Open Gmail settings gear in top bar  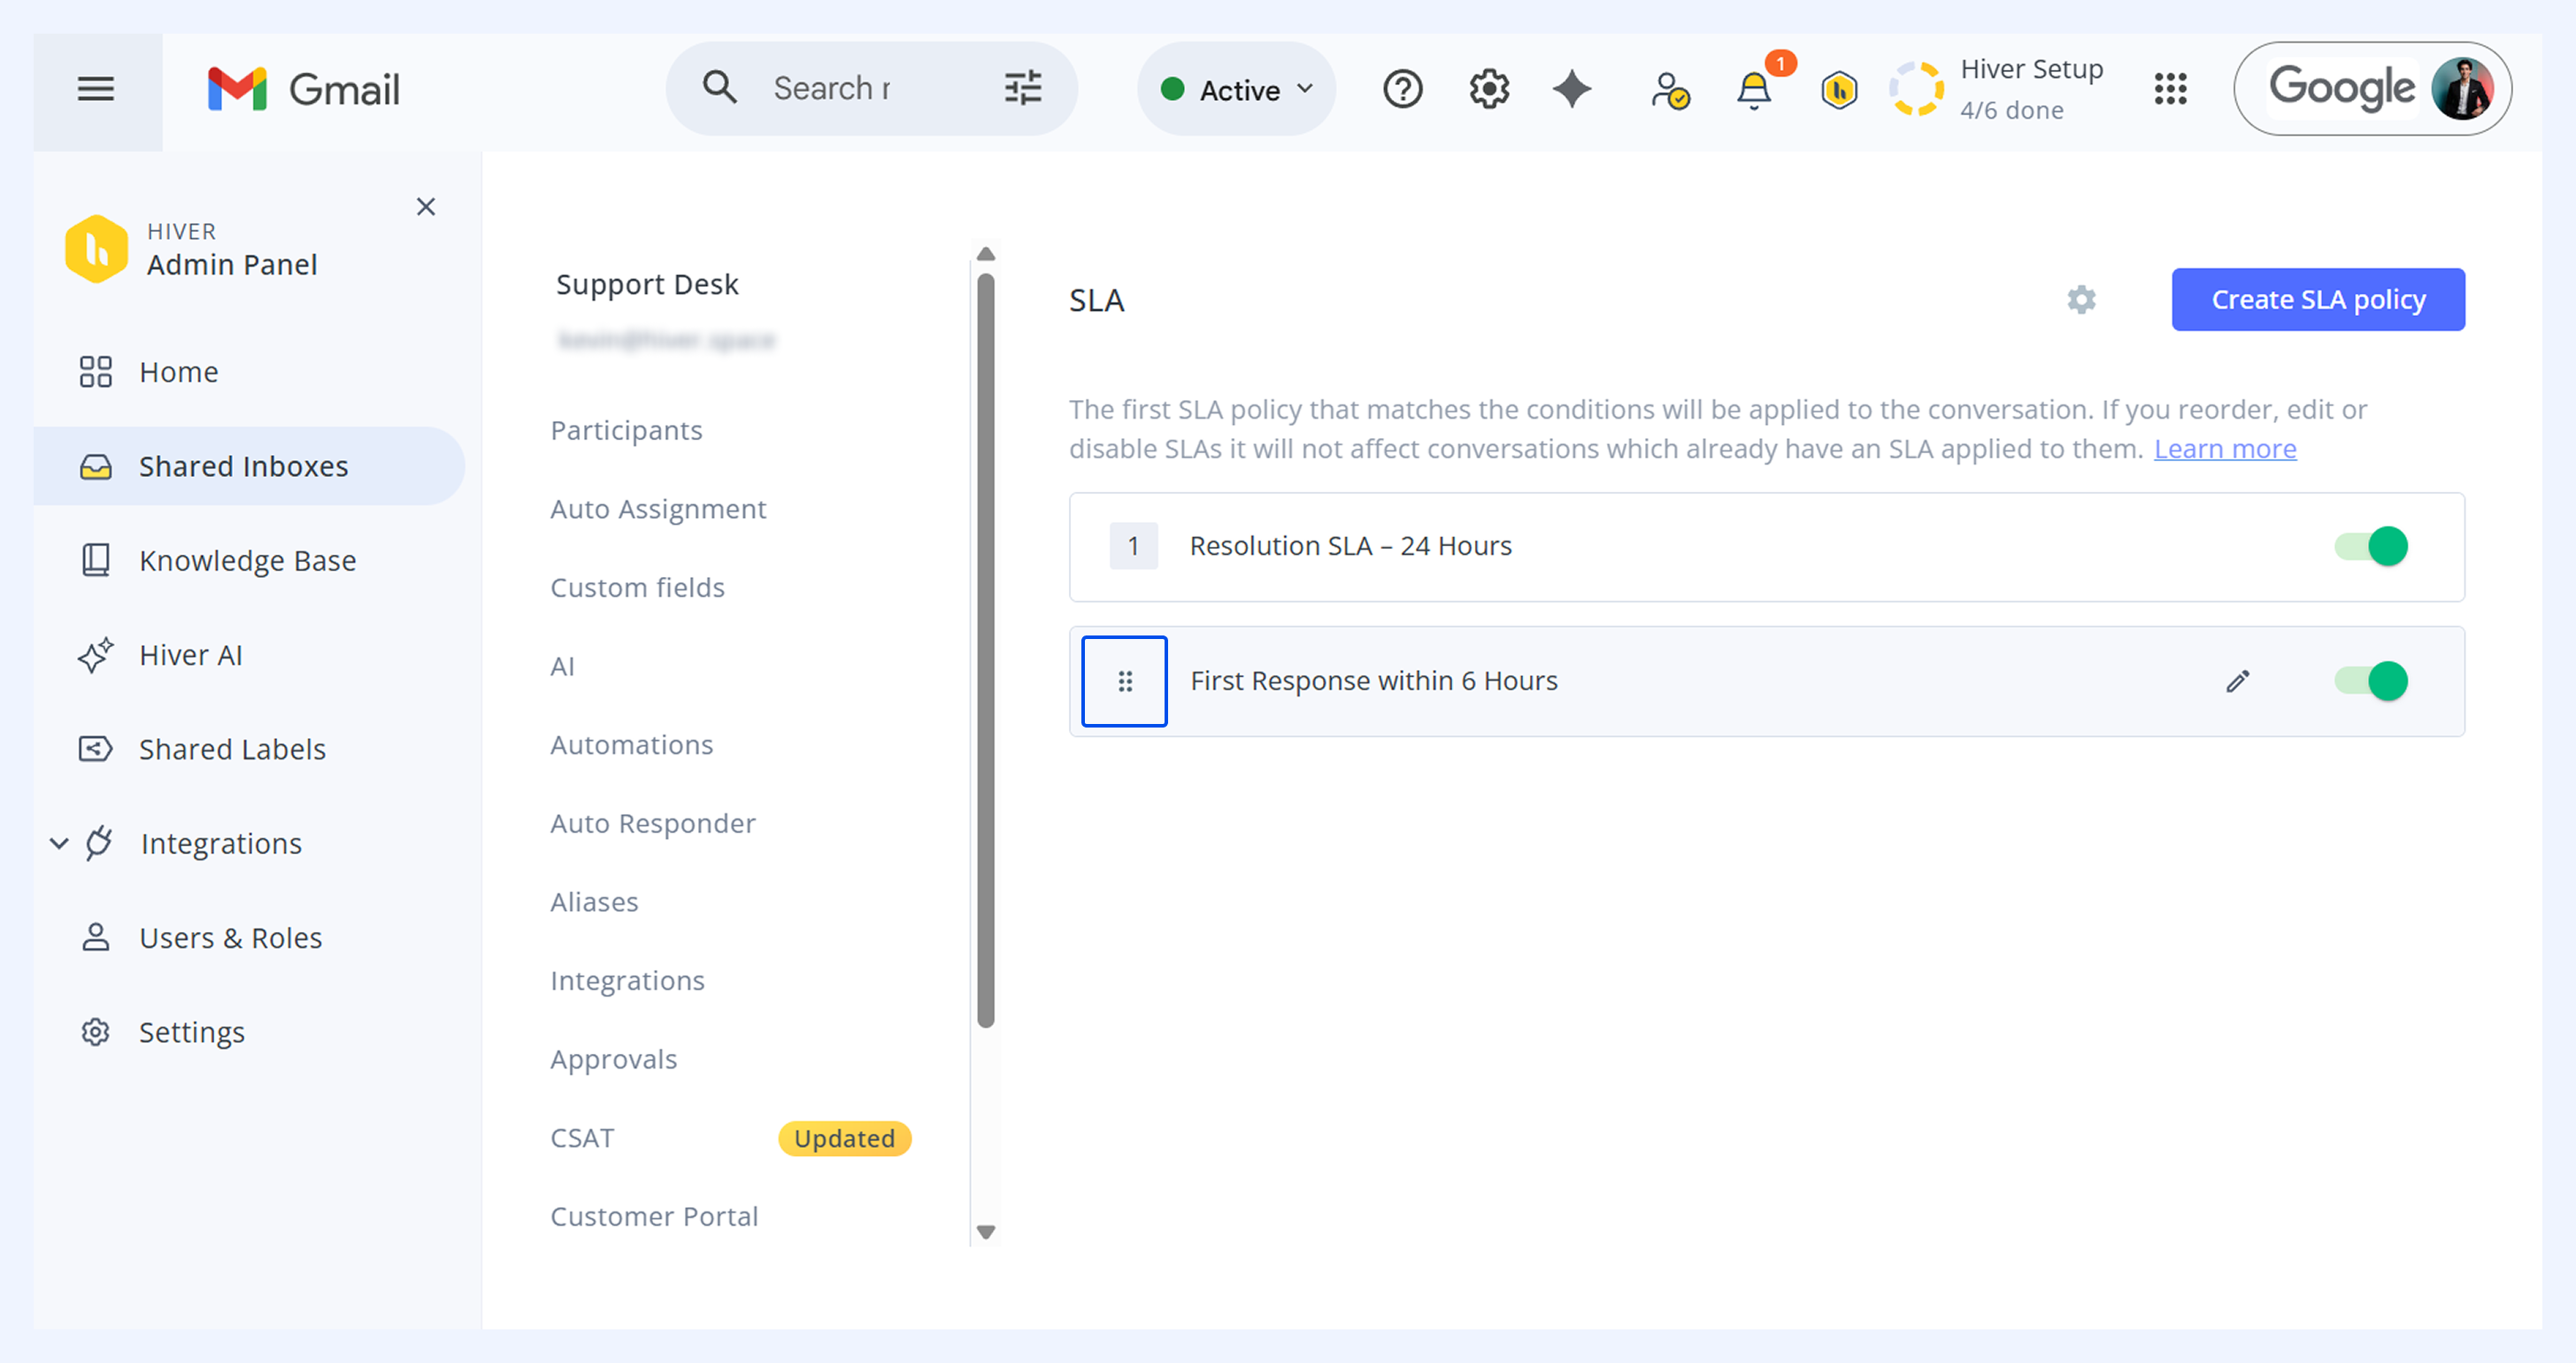click(1489, 89)
